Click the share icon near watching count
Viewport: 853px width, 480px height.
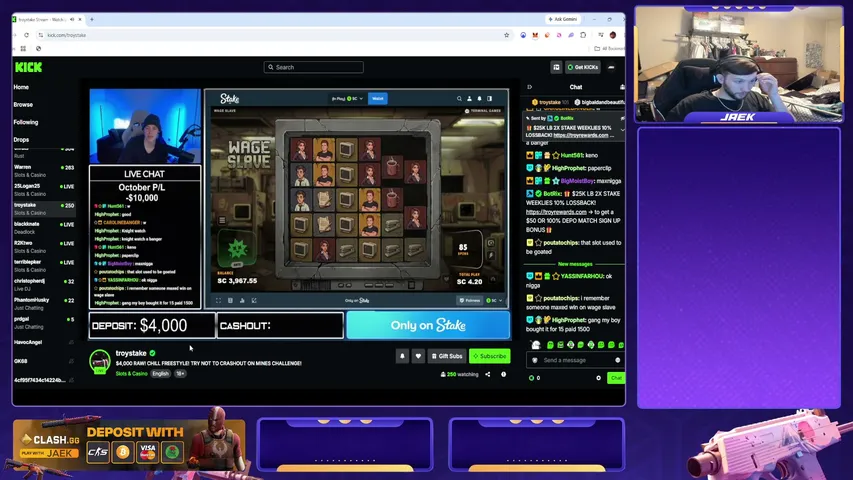(487, 374)
